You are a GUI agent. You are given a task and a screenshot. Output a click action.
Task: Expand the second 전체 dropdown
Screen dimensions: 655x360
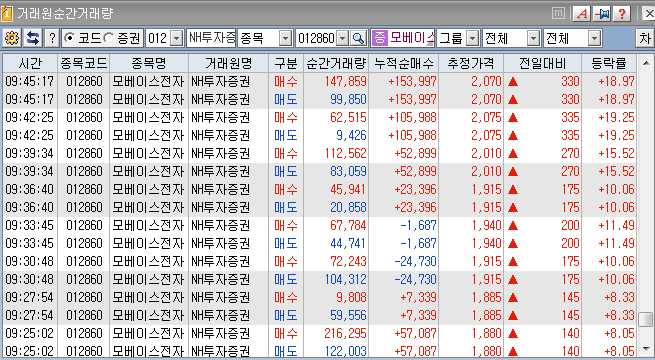(x=594, y=39)
